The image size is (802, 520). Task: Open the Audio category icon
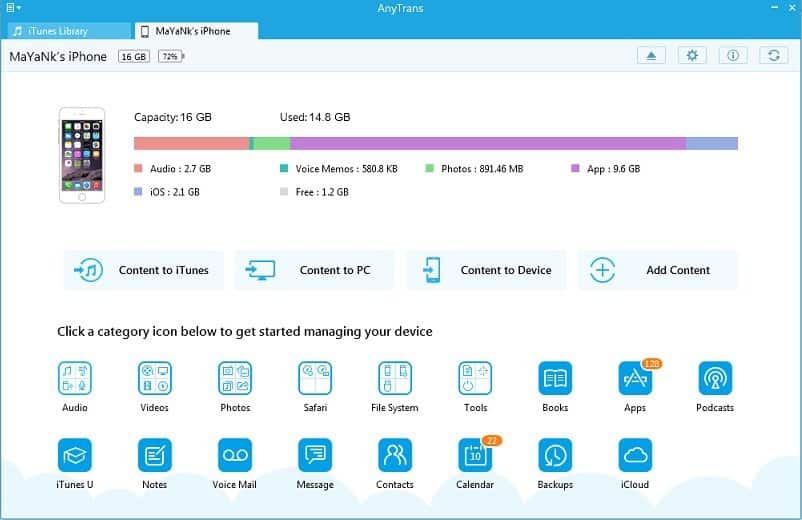coord(75,378)
